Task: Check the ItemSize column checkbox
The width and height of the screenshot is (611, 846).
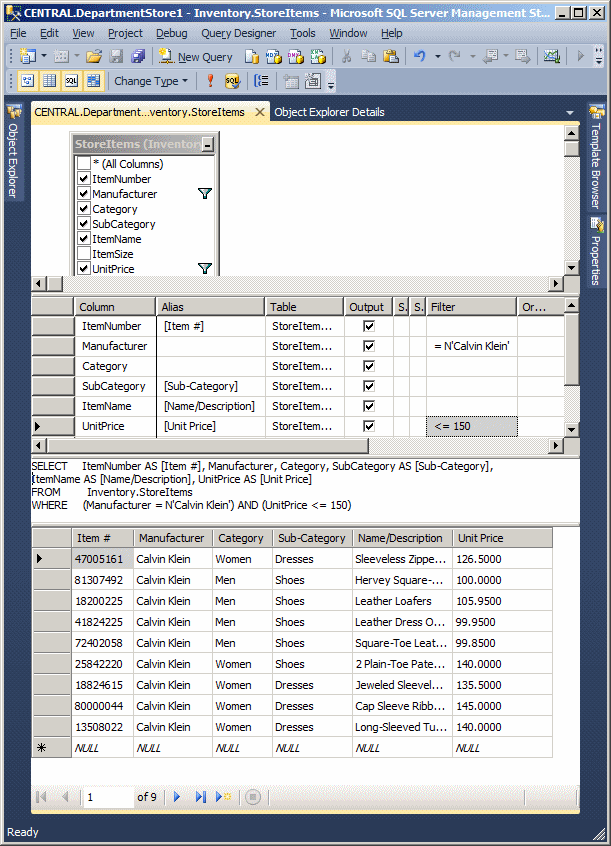Action: coord(84,253)
